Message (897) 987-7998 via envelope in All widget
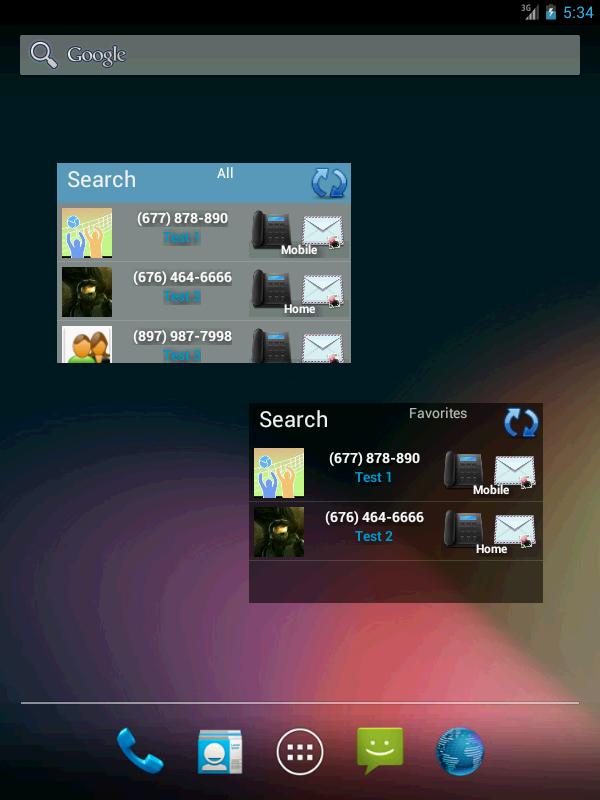 coord(322,348)
